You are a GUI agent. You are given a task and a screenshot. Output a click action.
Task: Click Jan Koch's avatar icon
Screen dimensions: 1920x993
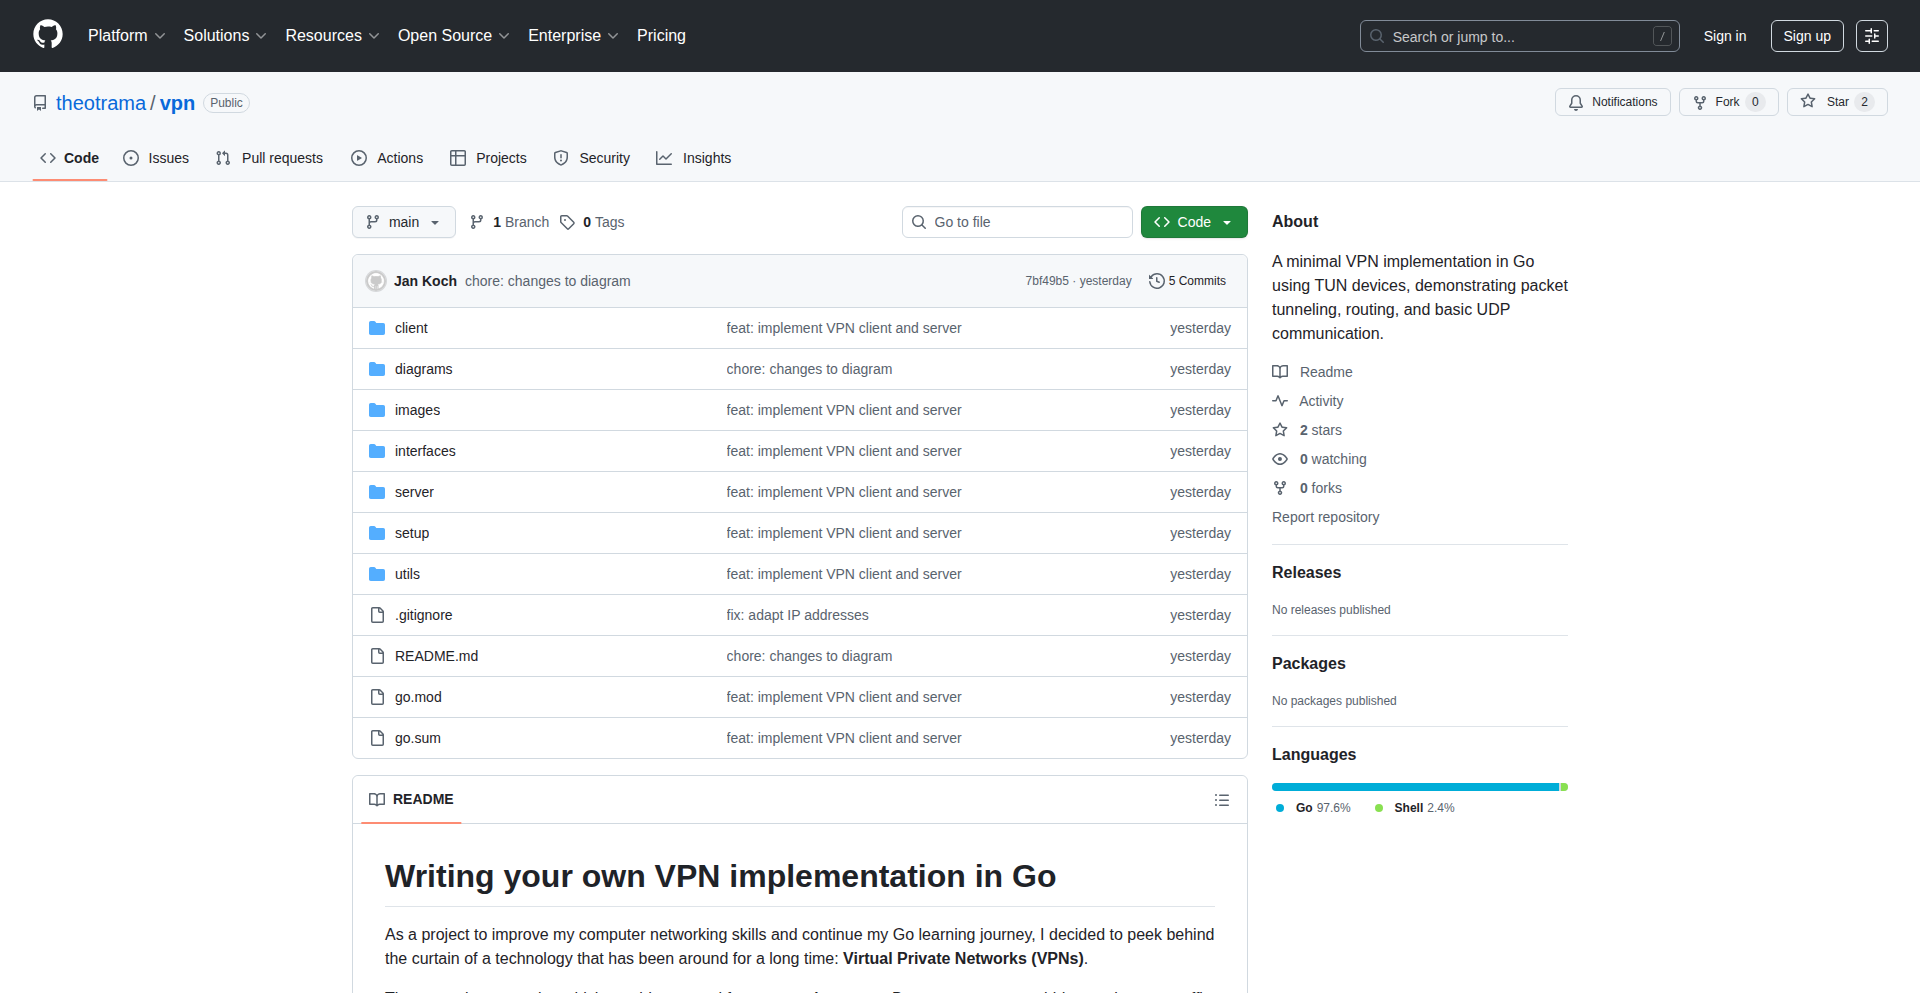tap(376, 281)
